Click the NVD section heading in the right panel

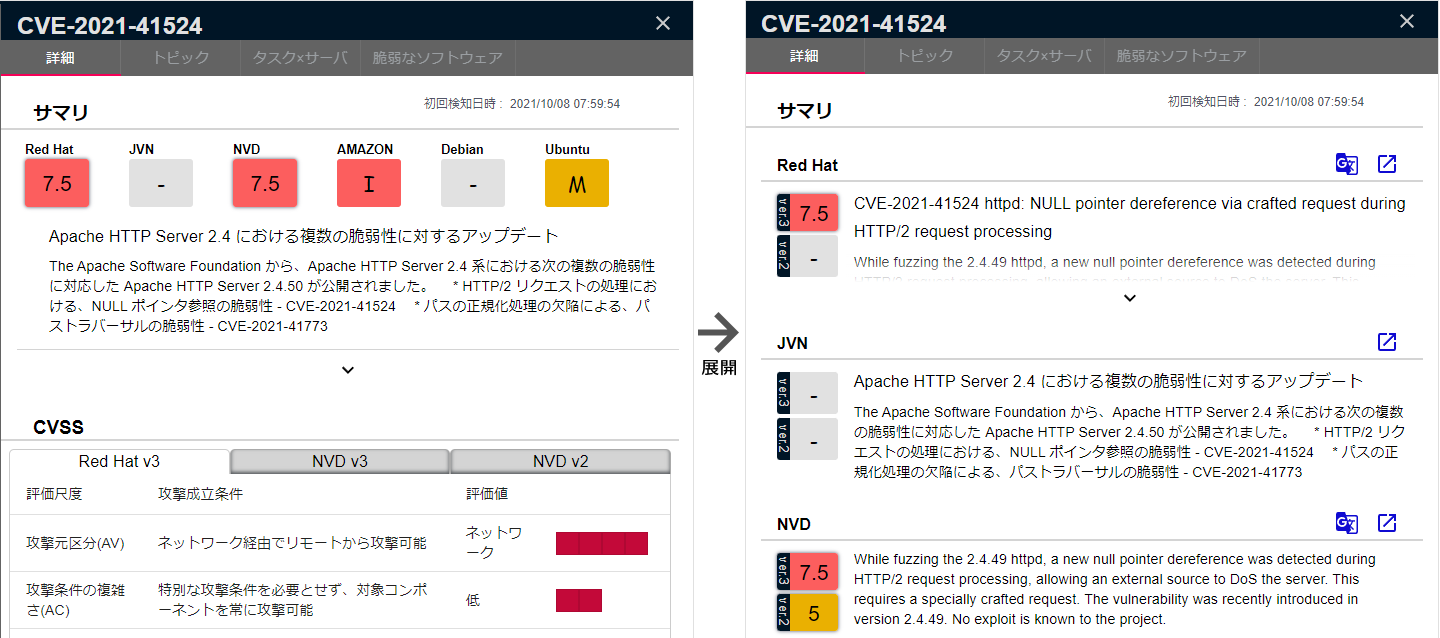(x=794, y=524)
